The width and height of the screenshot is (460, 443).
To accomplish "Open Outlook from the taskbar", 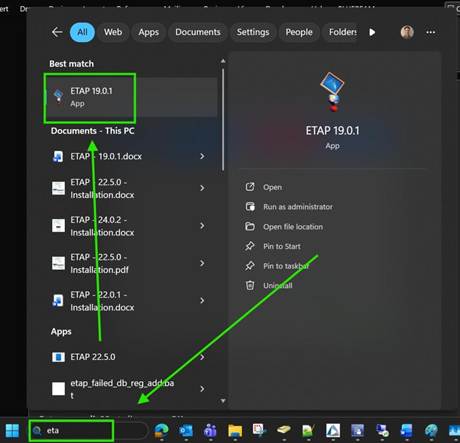I will coord(186,430).
